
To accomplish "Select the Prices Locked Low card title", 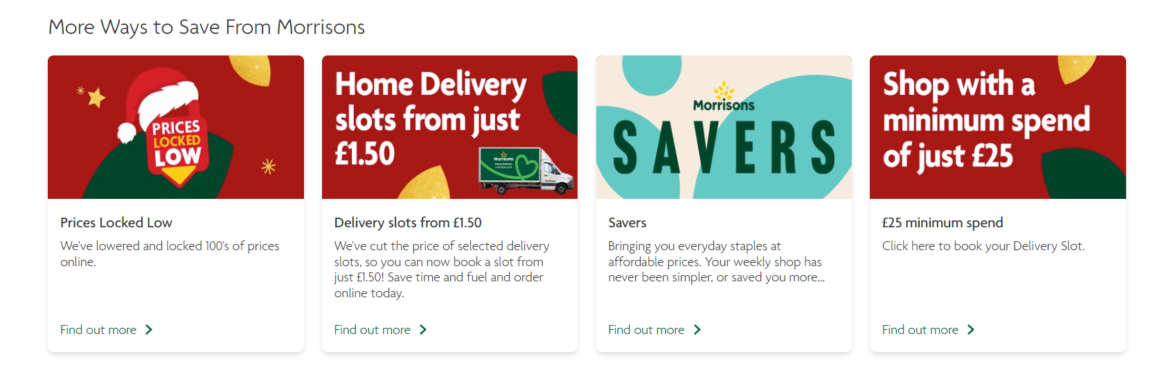I will pos(116,222).
